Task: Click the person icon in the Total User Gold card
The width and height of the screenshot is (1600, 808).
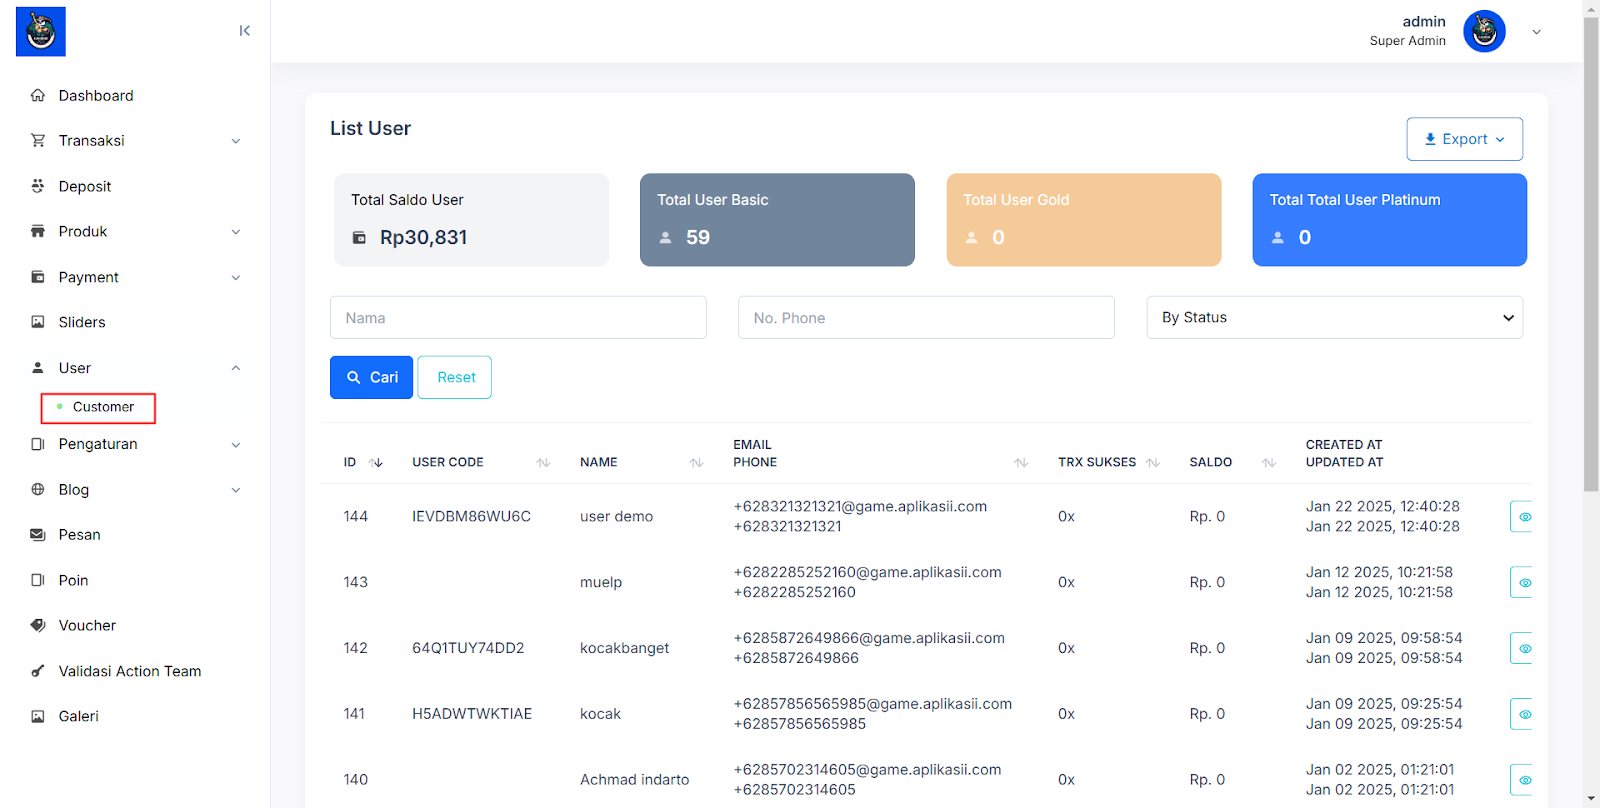Action: pyautogui.click(x=971, y=238)
